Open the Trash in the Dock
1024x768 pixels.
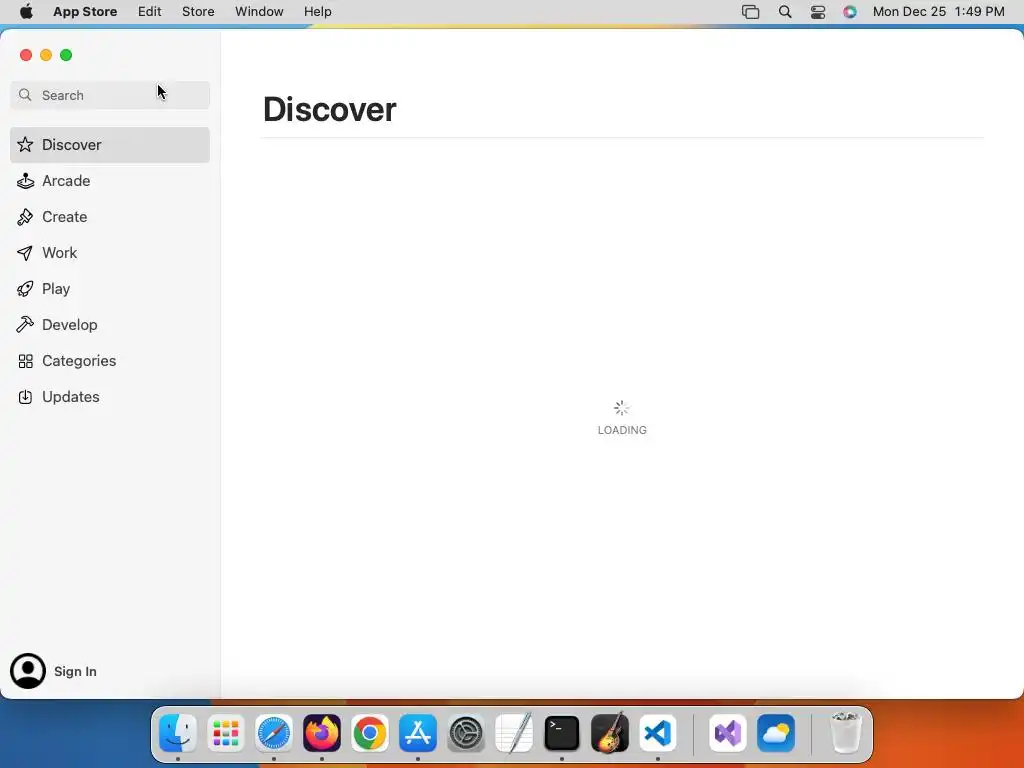[x=846, y=733]
